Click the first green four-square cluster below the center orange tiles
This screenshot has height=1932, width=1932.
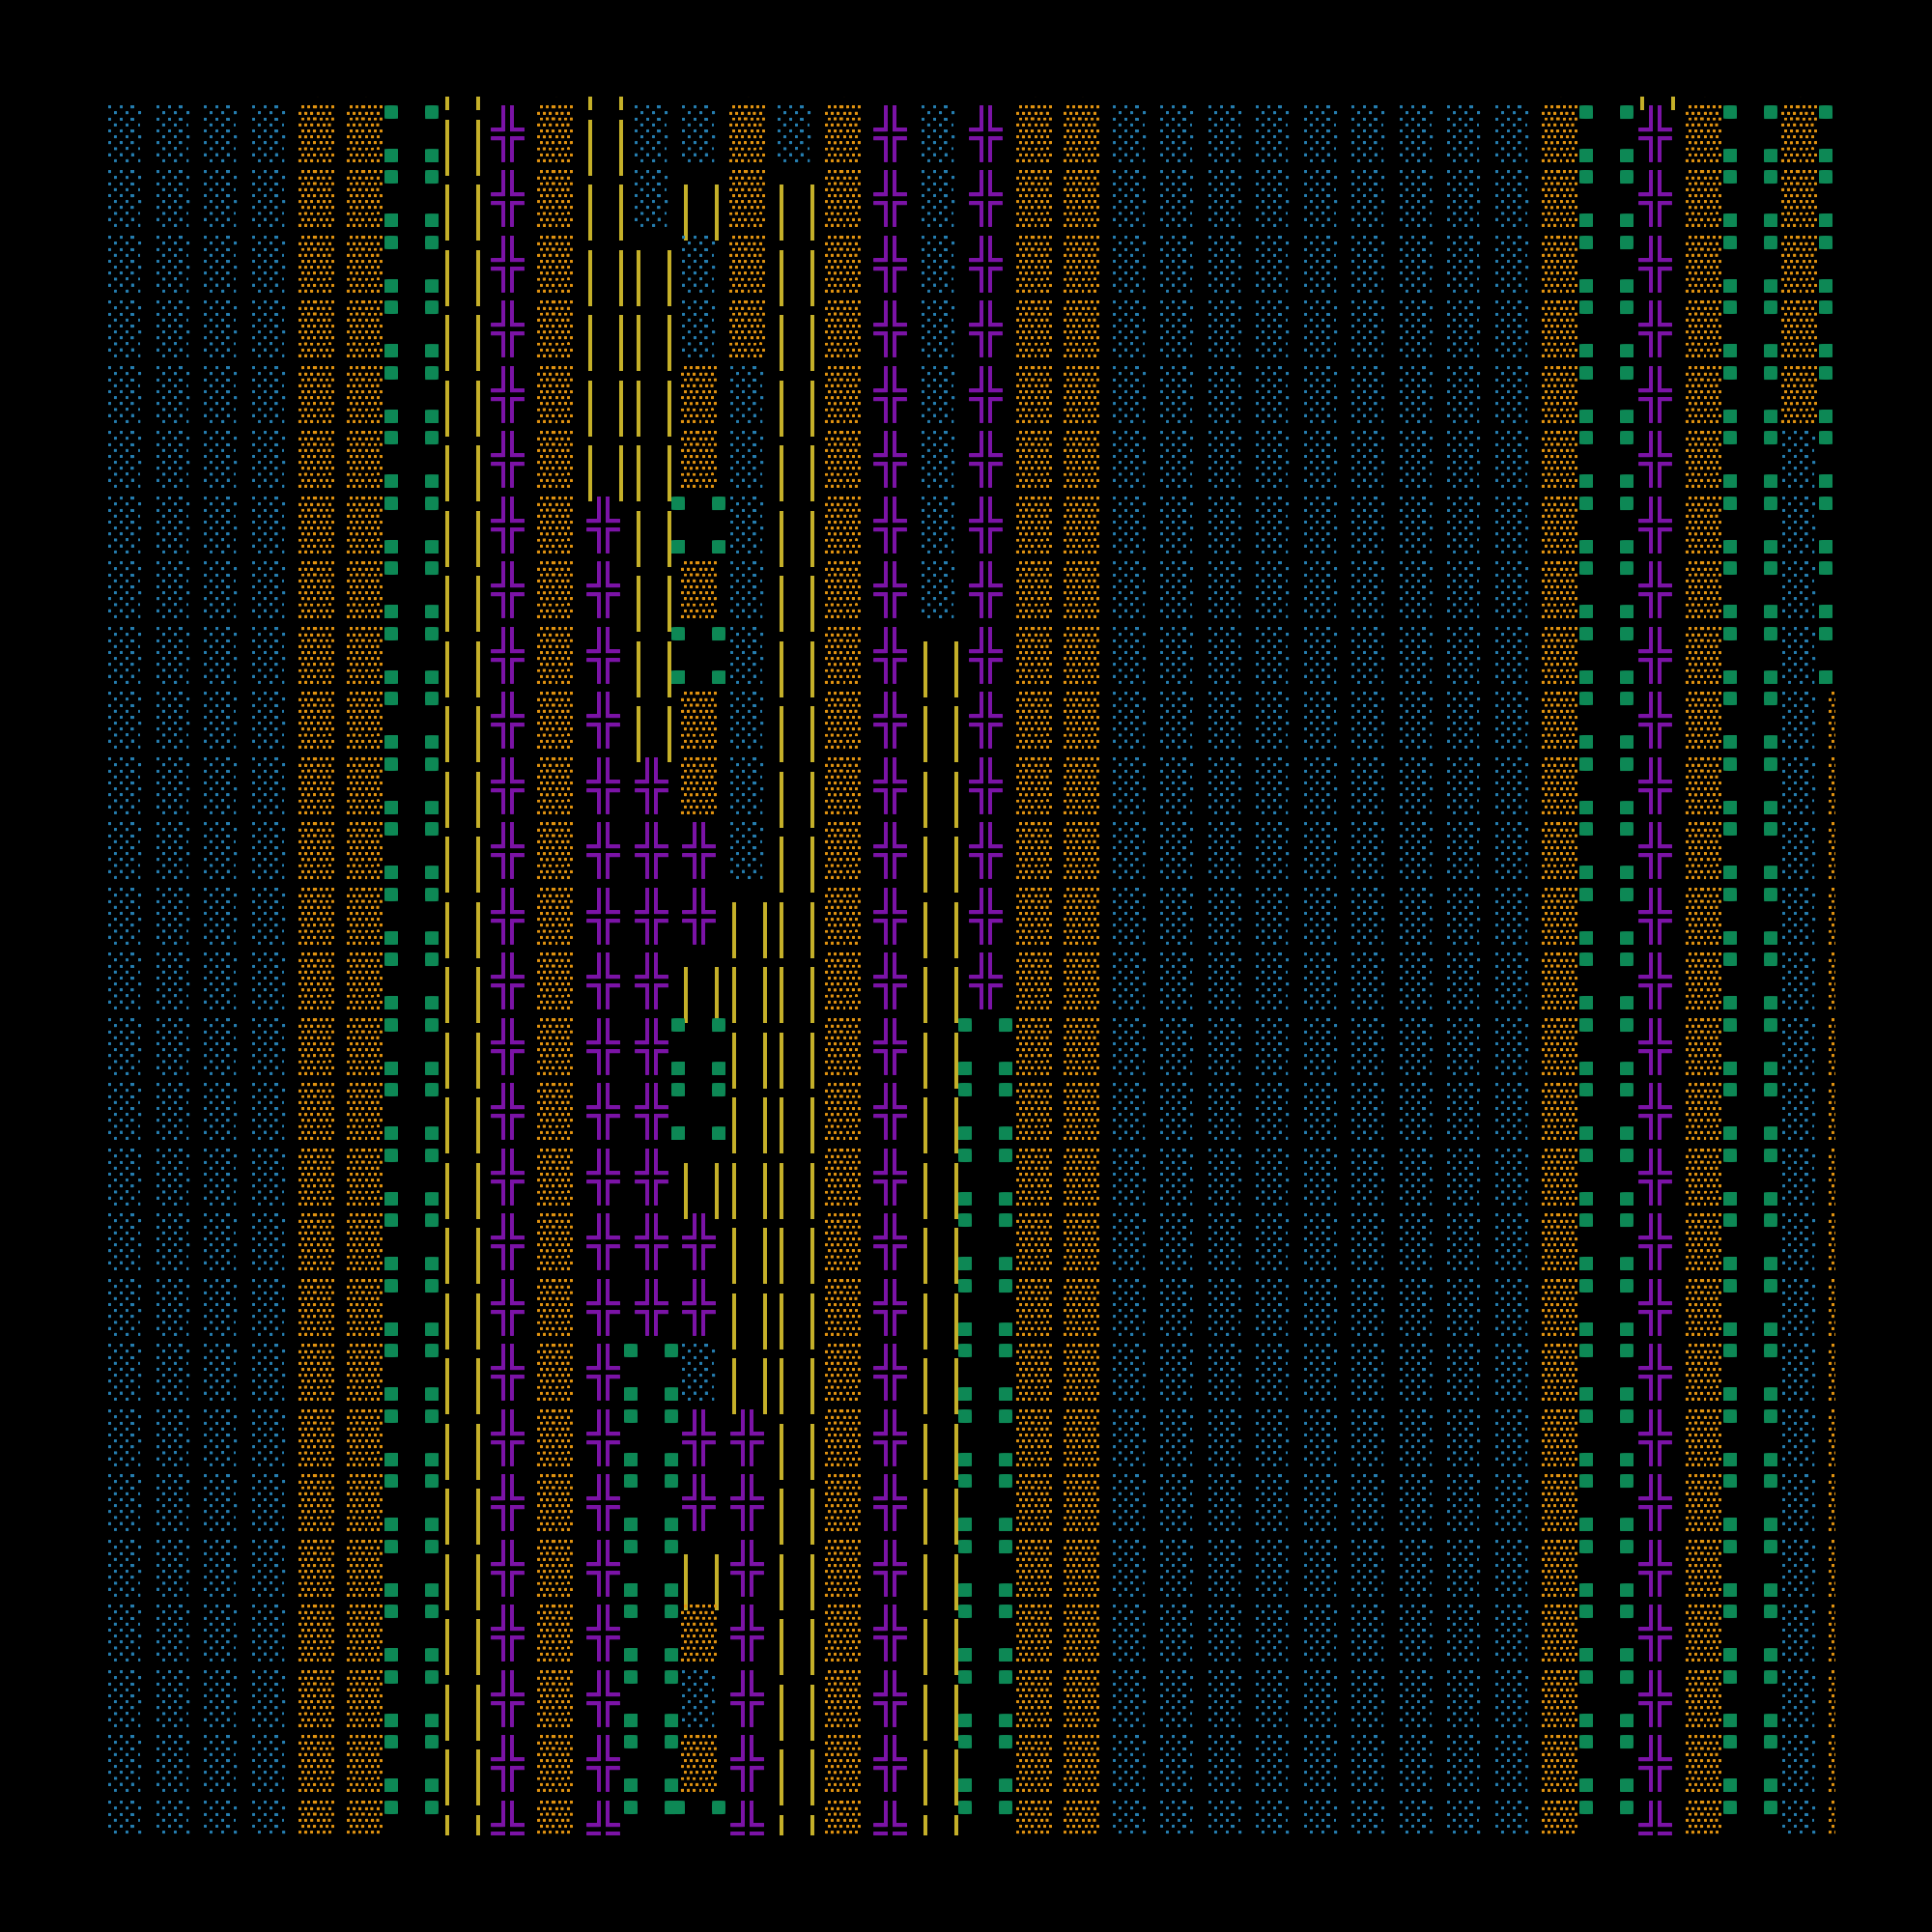tap(698, 525)
